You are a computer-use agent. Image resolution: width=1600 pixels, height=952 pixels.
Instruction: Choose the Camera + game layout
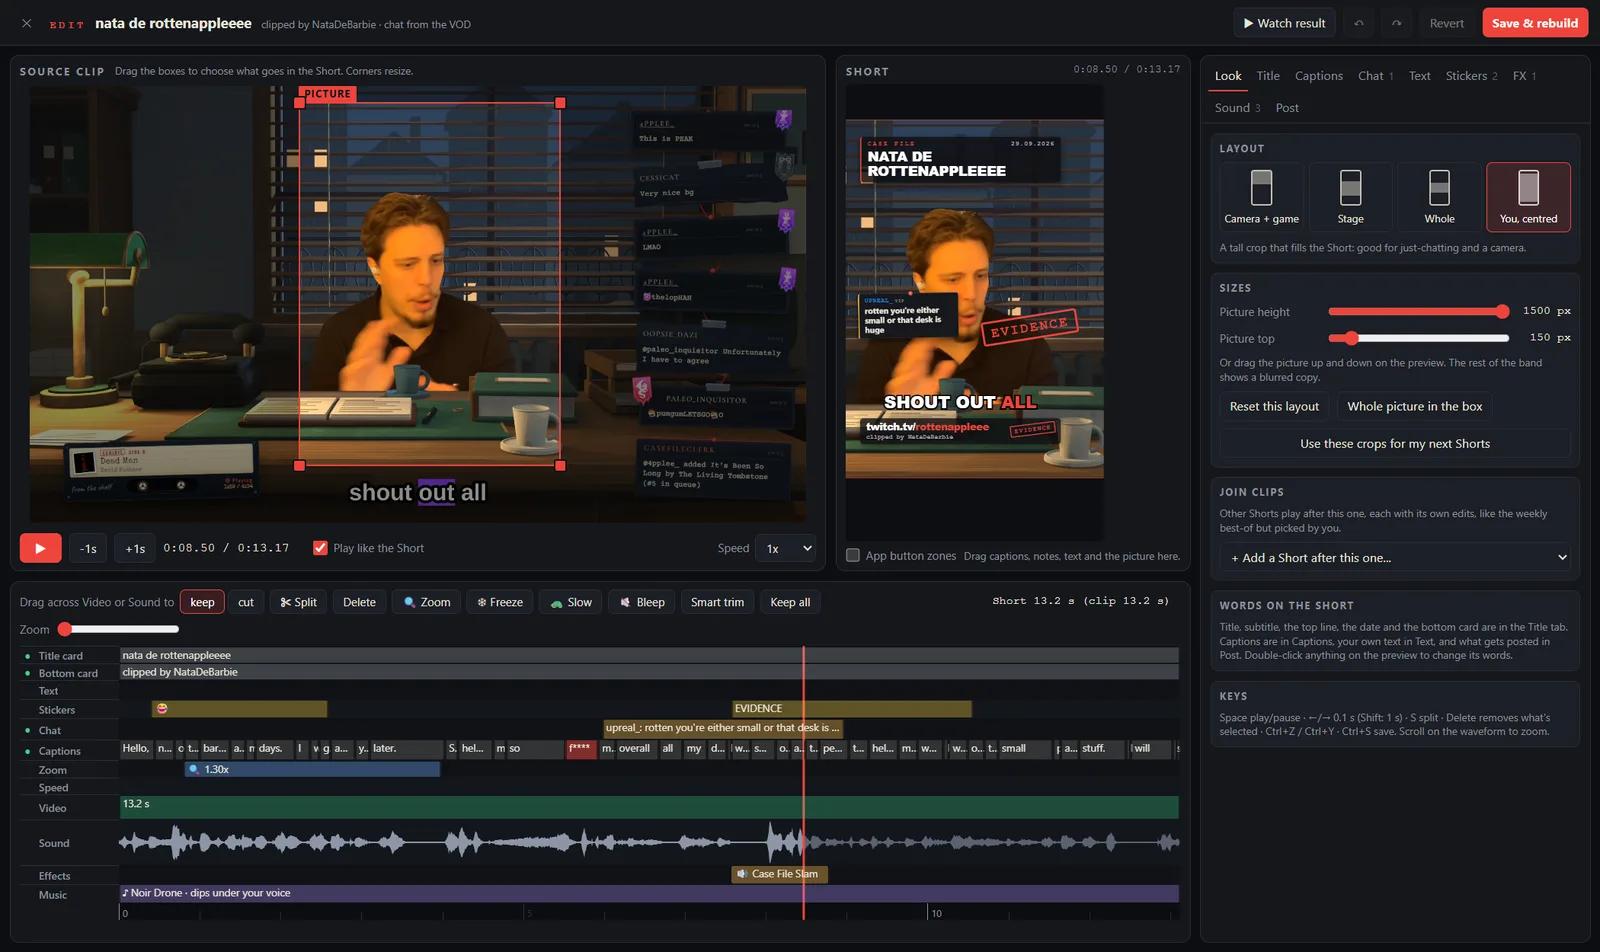pos(1261,197)
